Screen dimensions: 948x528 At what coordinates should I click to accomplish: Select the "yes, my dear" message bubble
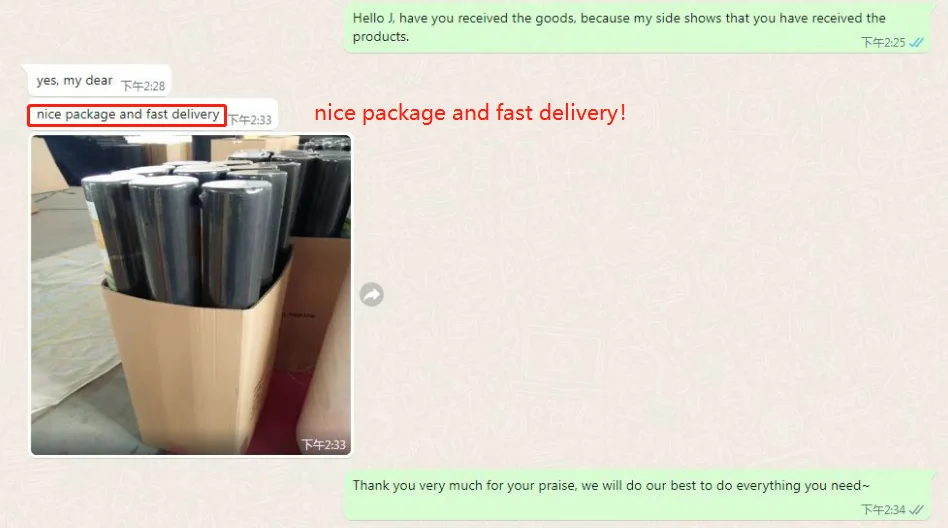coord(99,81)
